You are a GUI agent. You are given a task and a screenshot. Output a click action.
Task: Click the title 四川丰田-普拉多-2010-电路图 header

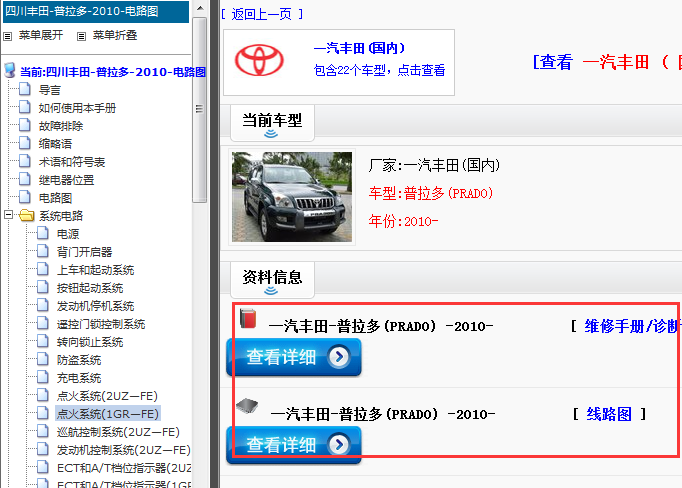[x=82, y=11]
